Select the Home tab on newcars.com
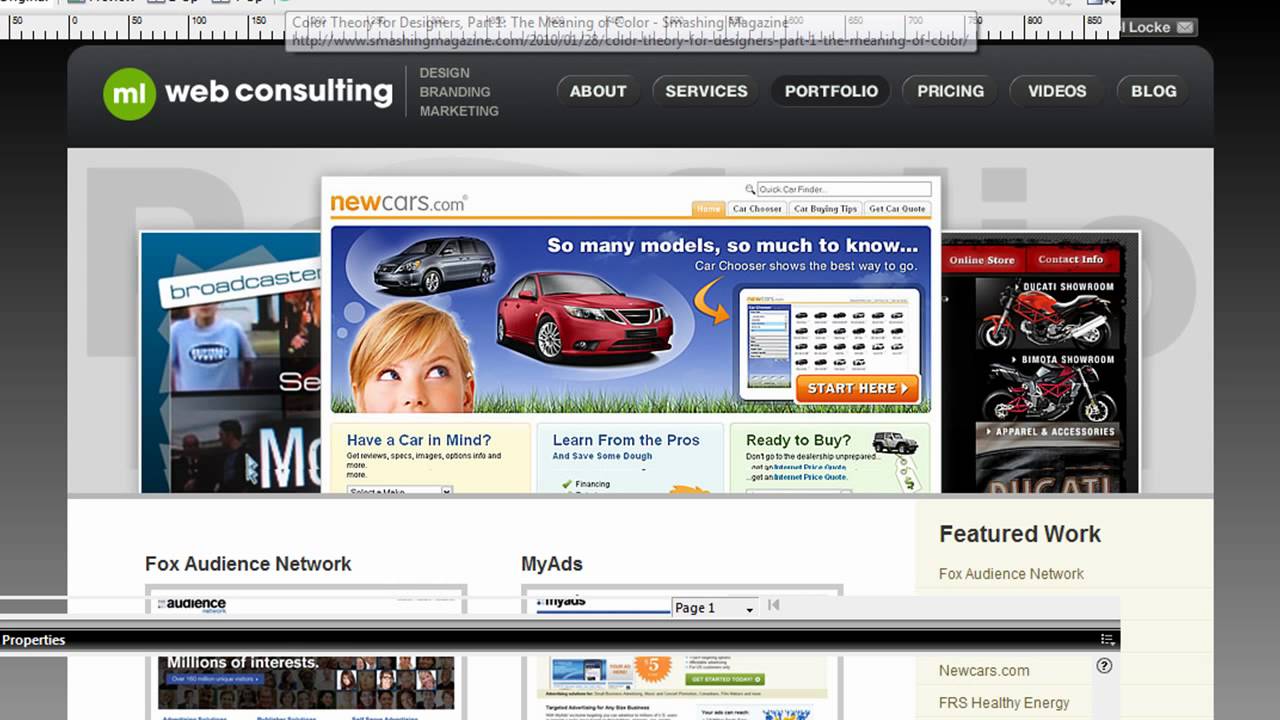1280x720 pixels. pyautogui.click(x=708, y=209)
